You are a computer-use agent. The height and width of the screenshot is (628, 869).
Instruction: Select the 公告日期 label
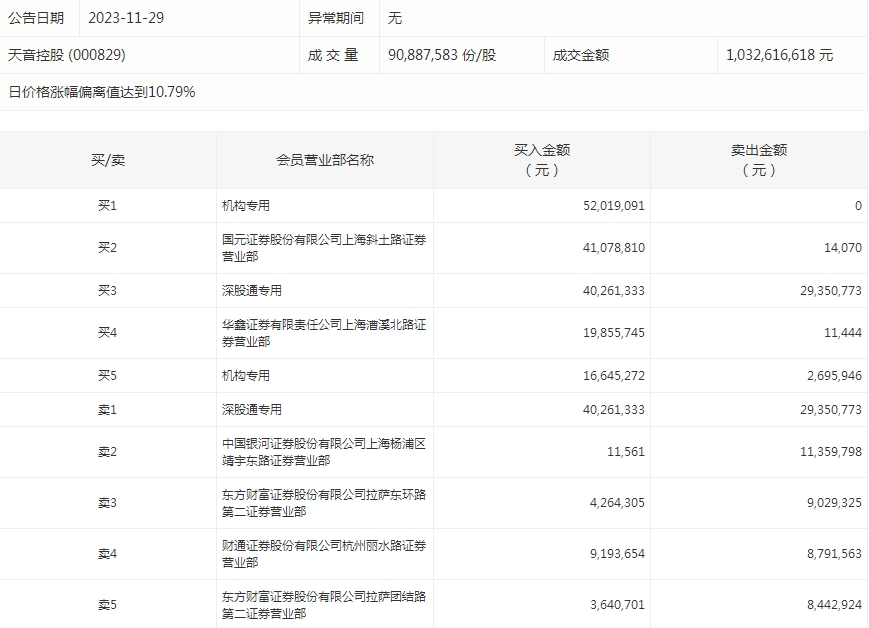pos(36,18)
